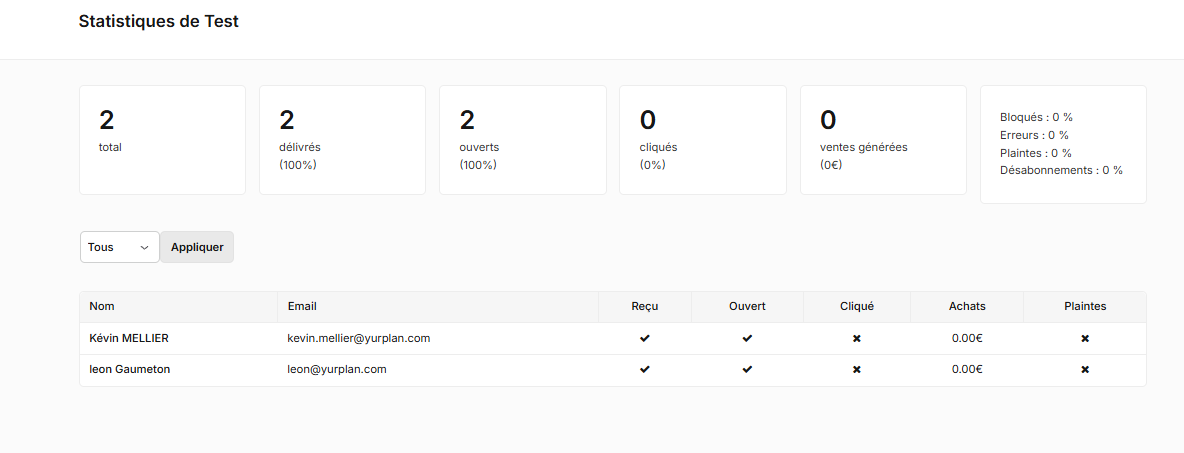Select the Achats column header

pyautogui.click(x=967, y=307)
